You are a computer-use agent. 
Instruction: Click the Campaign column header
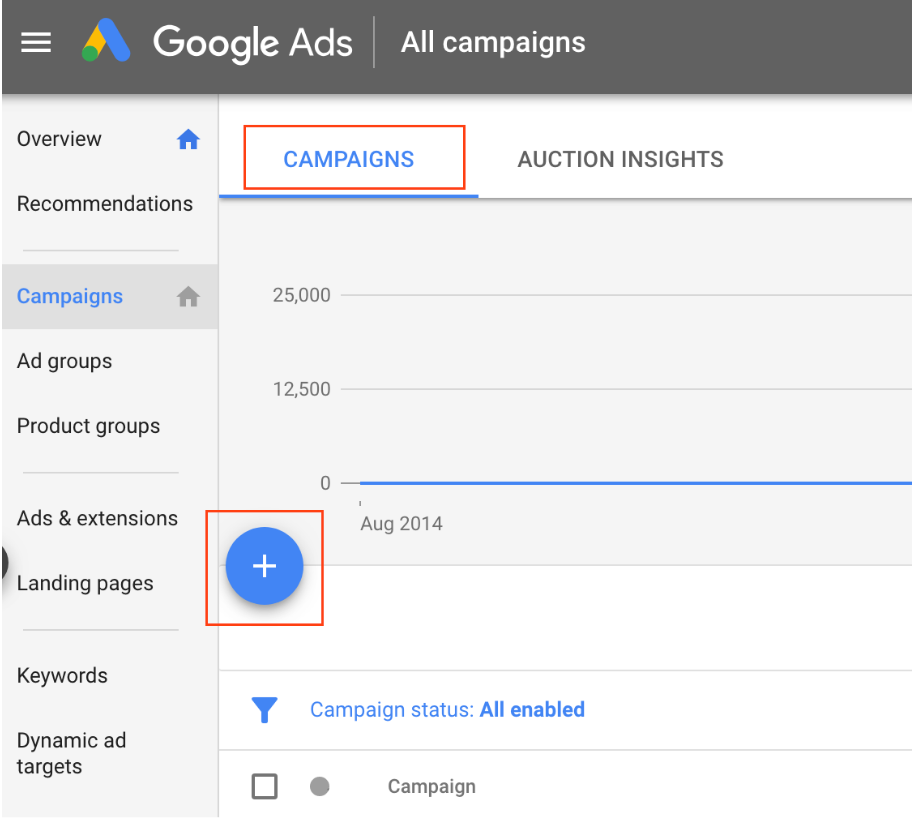pyautogui.click(x=432, y=786)
